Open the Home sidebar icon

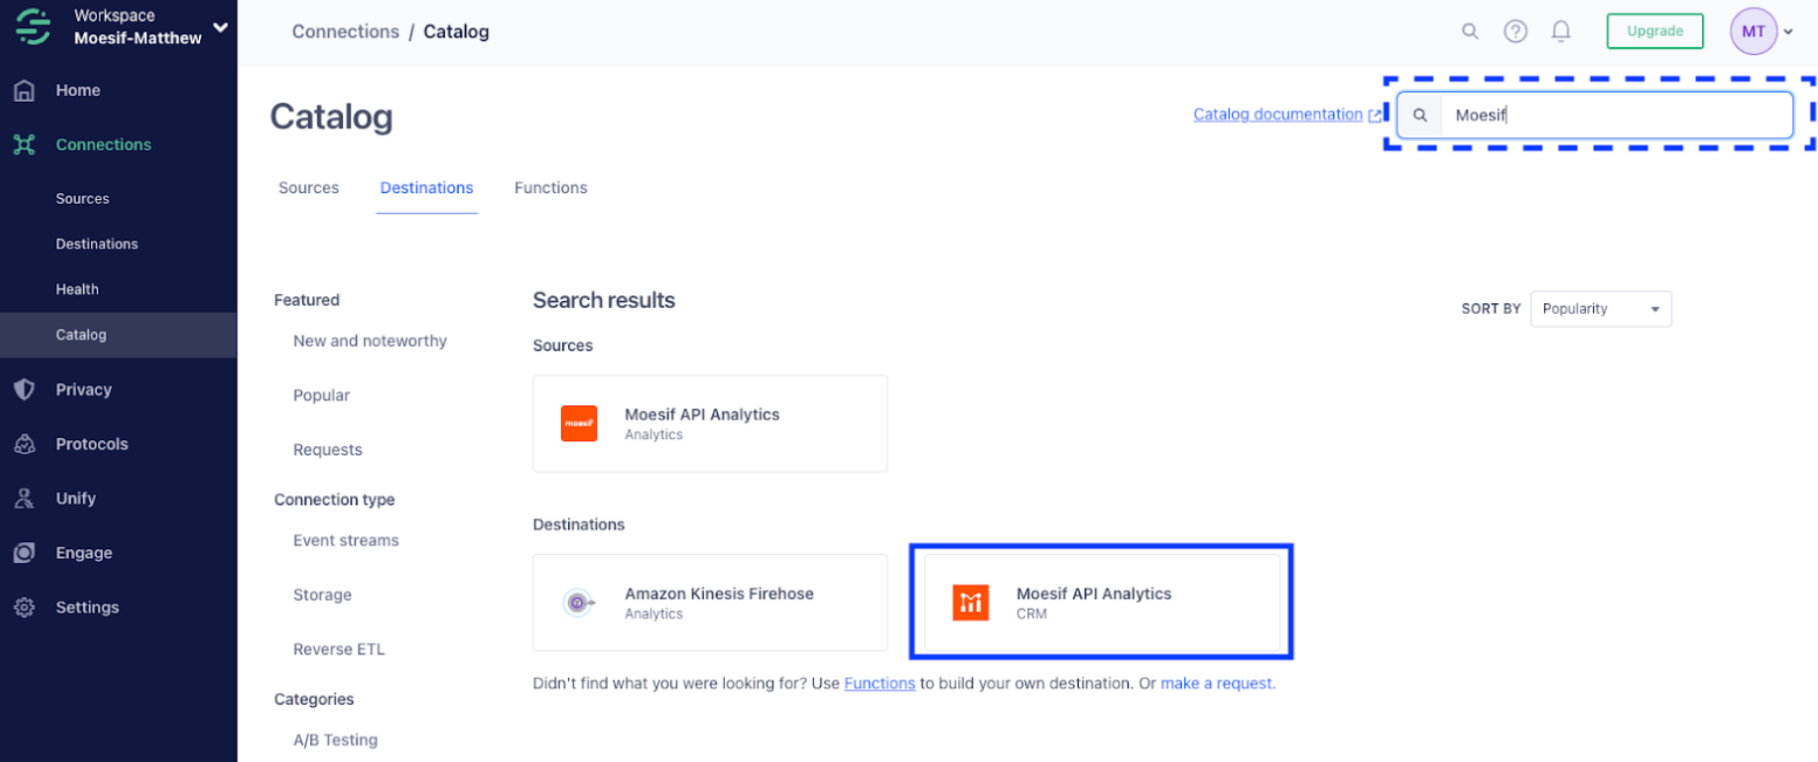click(x=25, y=90)
